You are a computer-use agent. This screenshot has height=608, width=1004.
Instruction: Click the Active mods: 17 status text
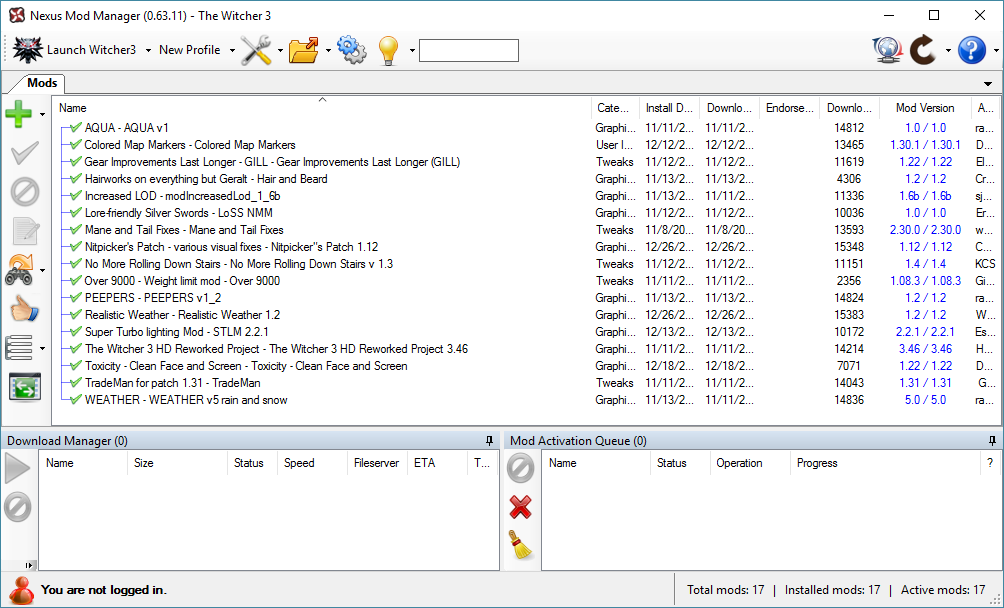943,589
